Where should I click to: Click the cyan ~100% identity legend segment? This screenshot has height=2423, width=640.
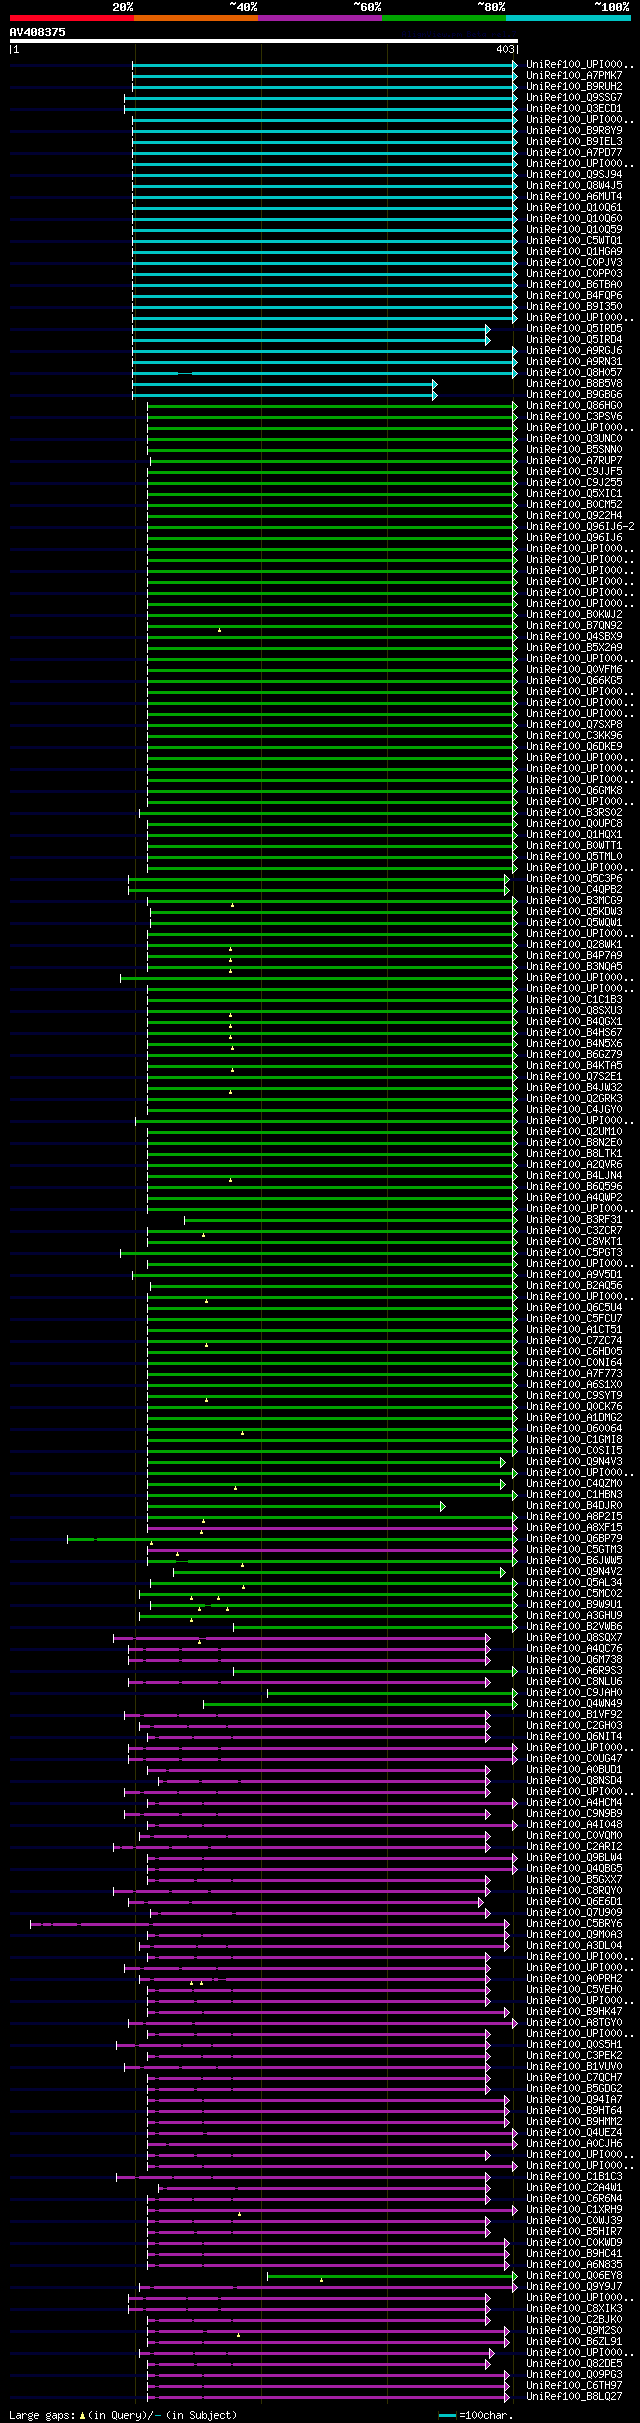click(568, 18)
